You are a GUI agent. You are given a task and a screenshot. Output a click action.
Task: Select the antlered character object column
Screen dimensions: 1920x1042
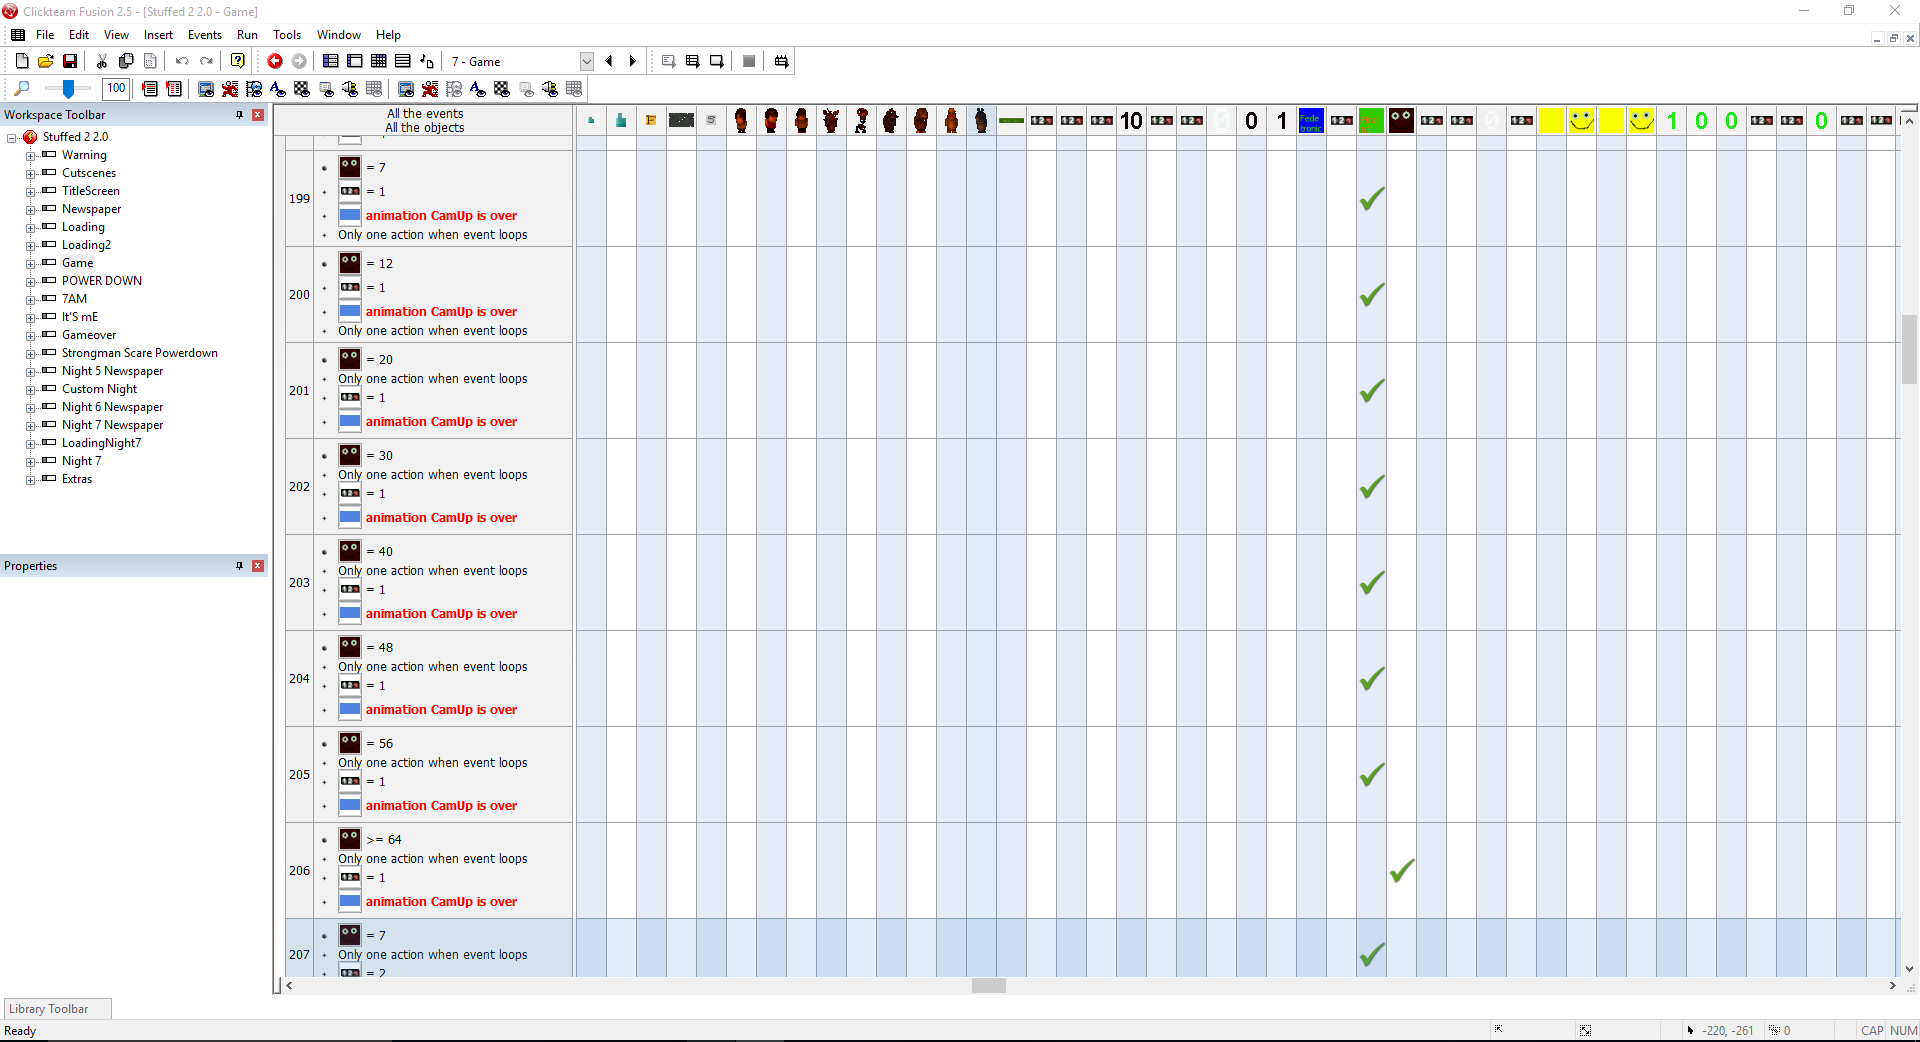point(831,121)
